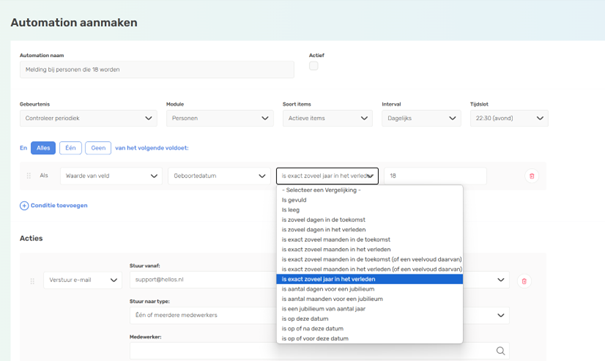Choose the 'Is gevuld' option

370,200
